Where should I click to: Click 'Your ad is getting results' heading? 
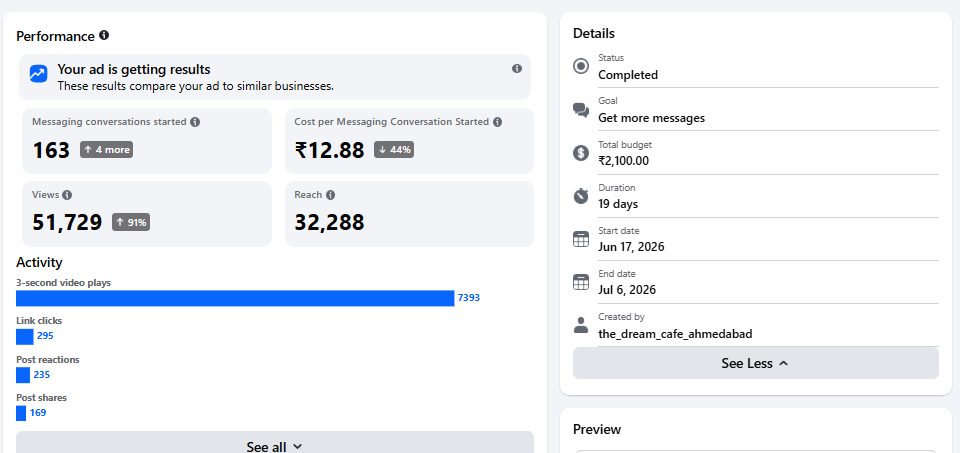[x=134, y=70]
